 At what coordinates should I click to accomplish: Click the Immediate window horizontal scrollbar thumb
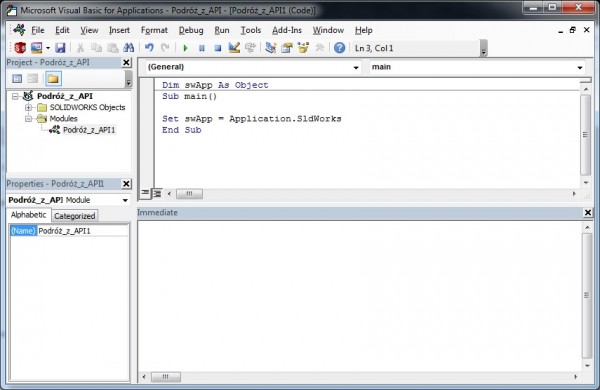[166, 377]
